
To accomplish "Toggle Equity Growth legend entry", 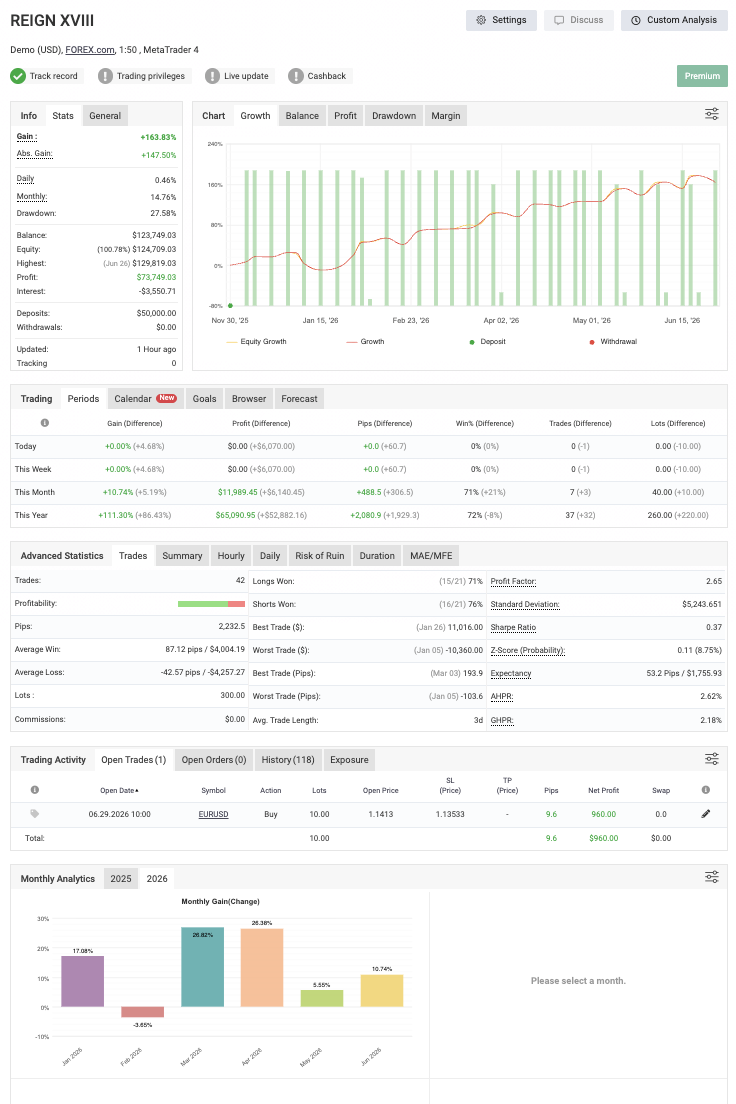I will (x=256, y=341).
